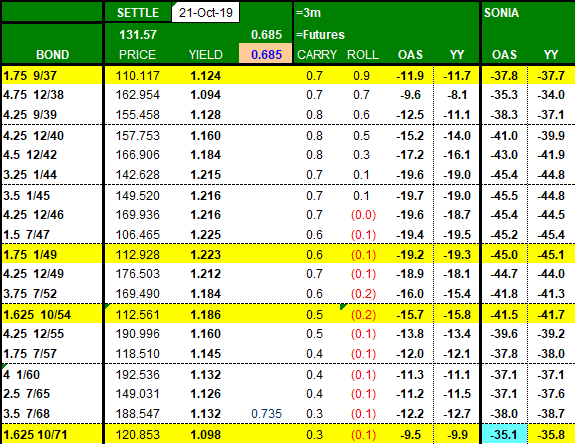Select the BOND column header
Viewport: 576px width, 445px height.
pyautogui.click(x=52, y=54)
